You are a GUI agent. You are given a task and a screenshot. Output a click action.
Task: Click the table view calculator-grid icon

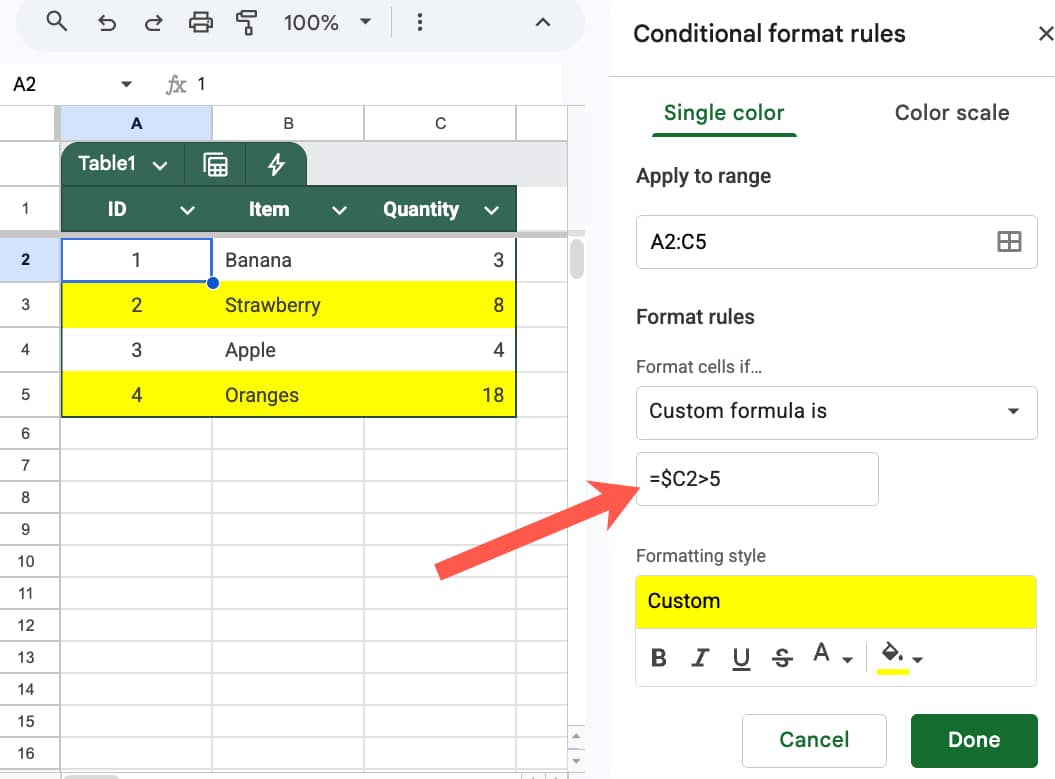point(215,164)
